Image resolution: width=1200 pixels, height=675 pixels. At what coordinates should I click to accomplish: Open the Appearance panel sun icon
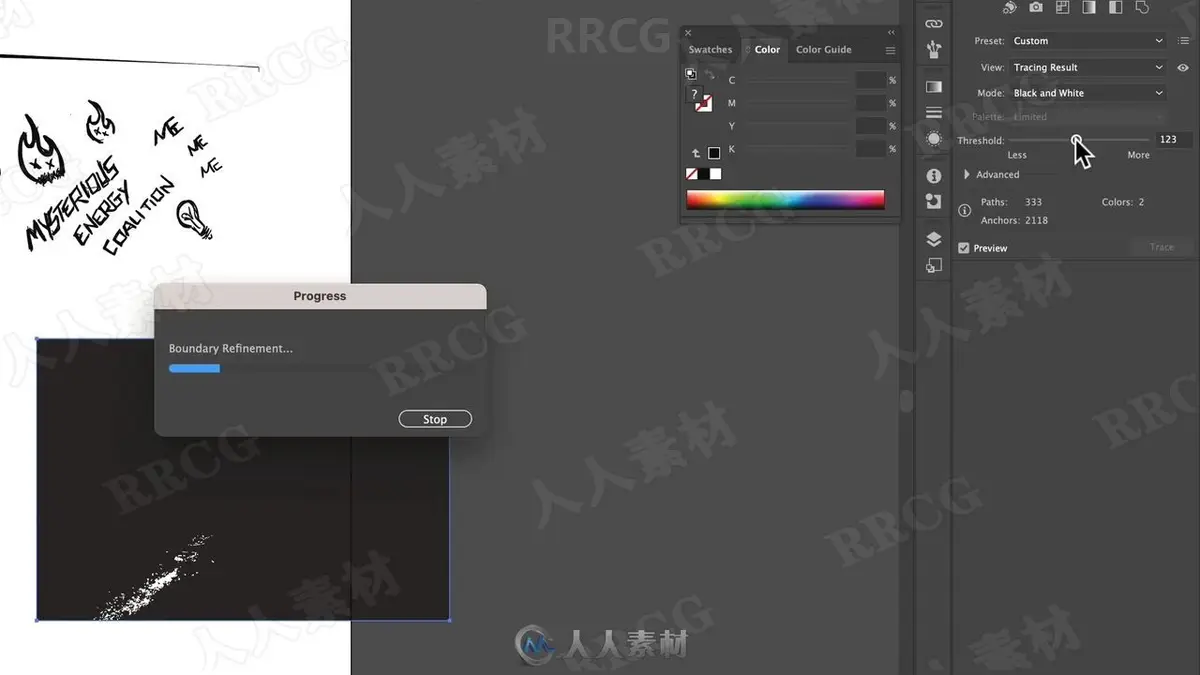tap(934, 139)
